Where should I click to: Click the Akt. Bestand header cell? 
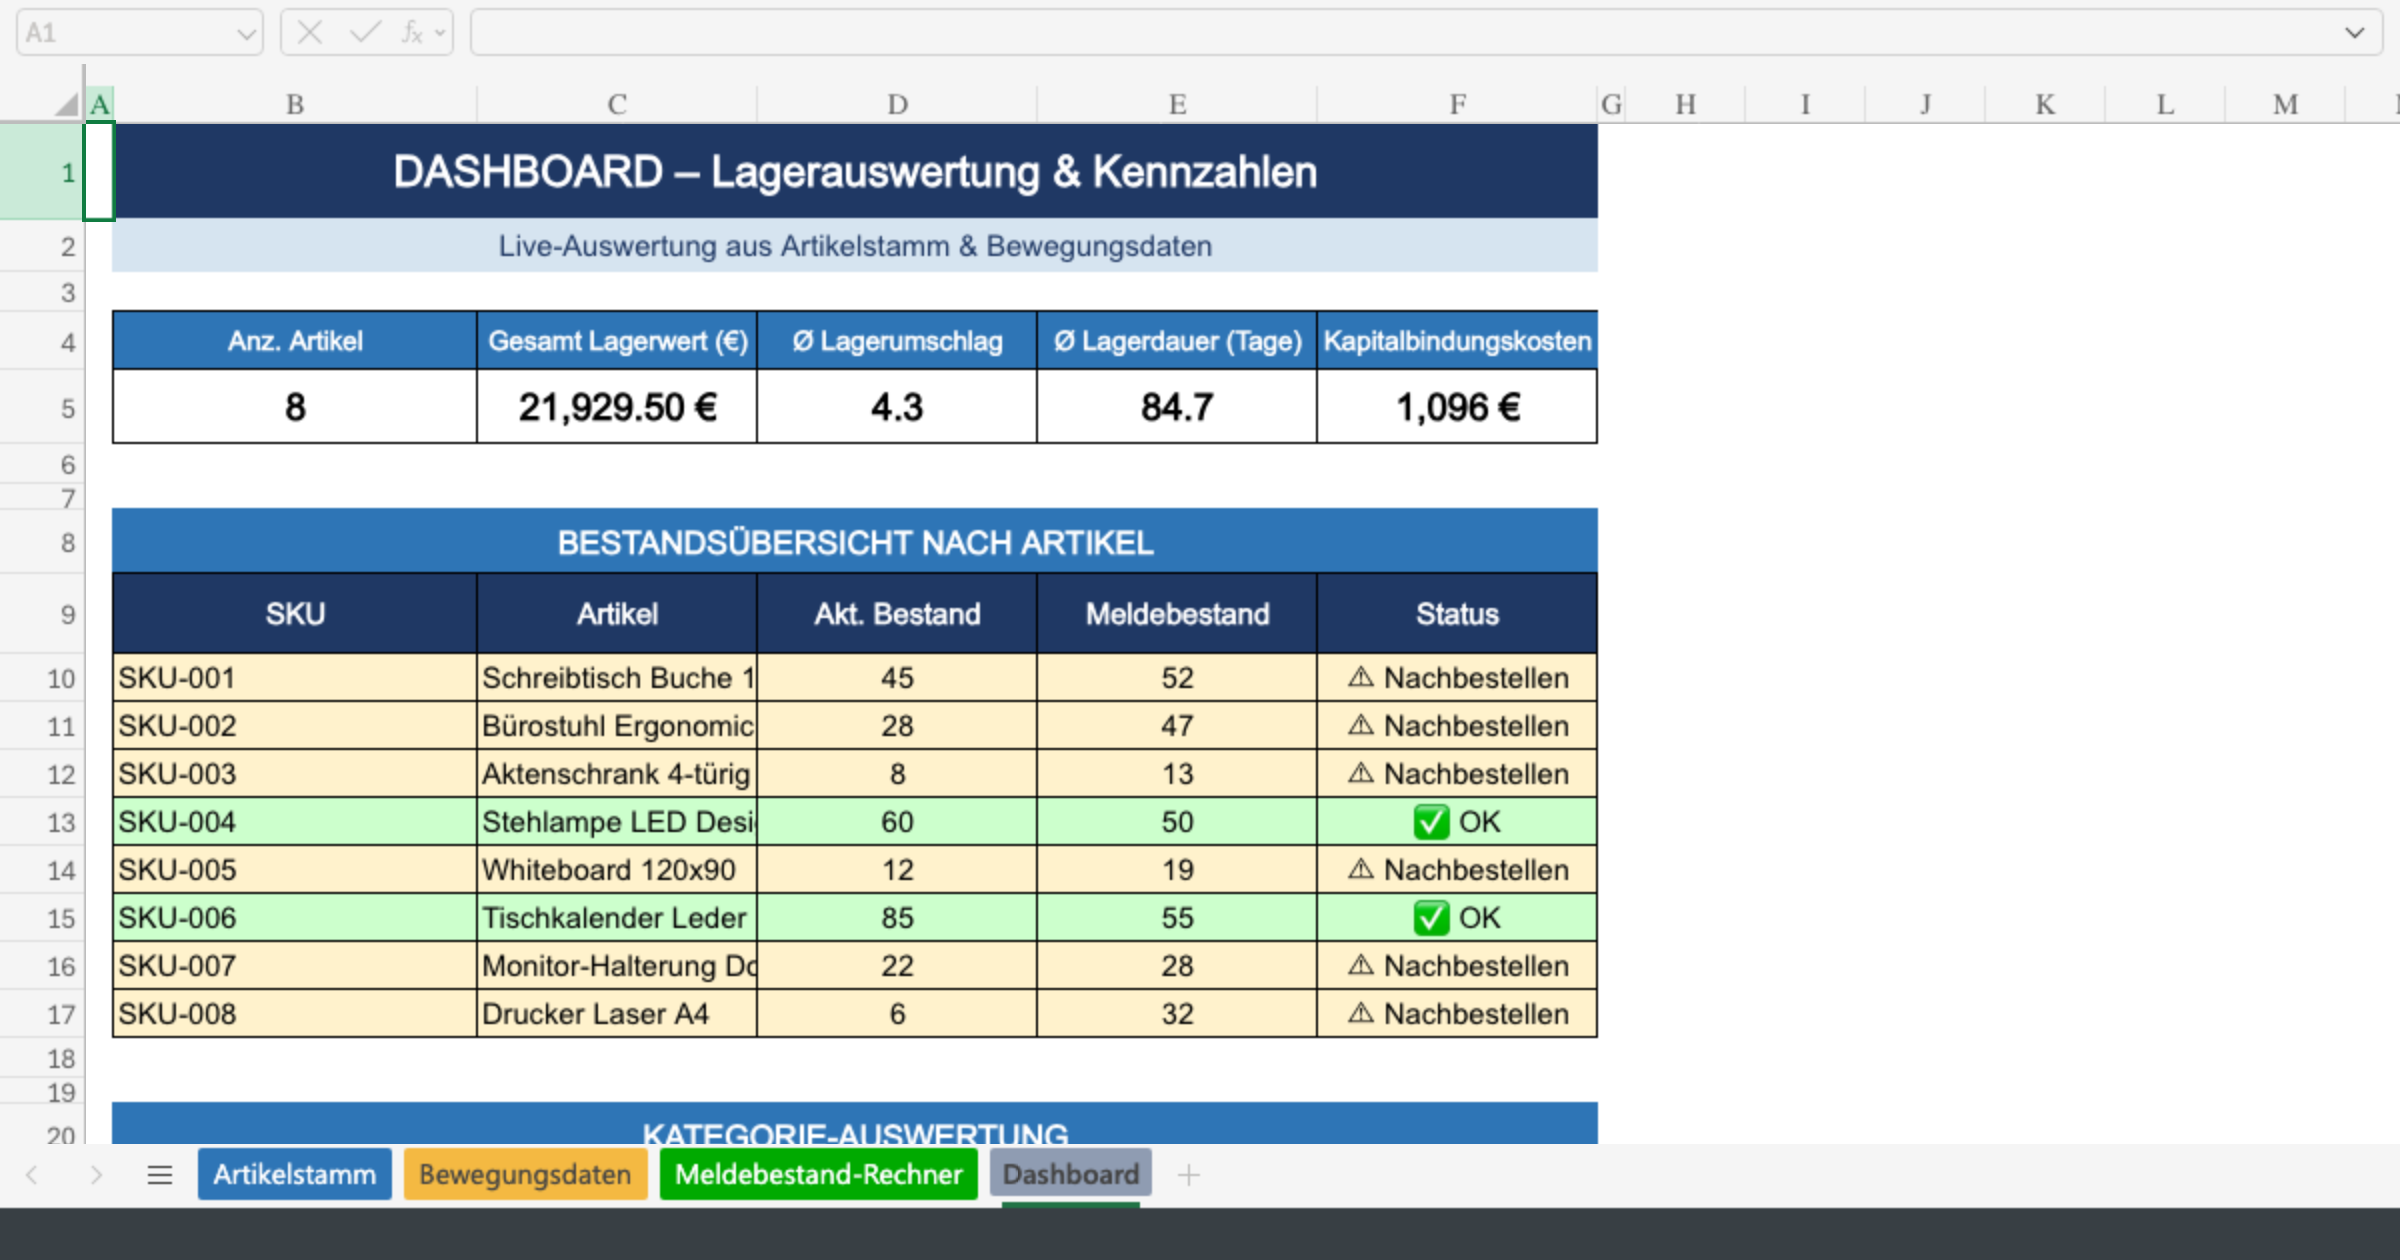click(897, 614)
